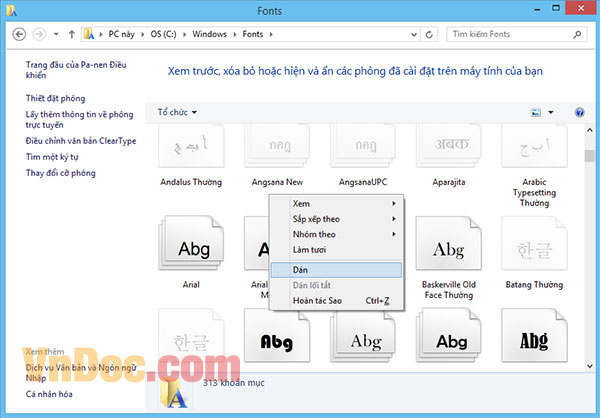
Task: Select the Aparajita font icon
Action: [449, 146]
